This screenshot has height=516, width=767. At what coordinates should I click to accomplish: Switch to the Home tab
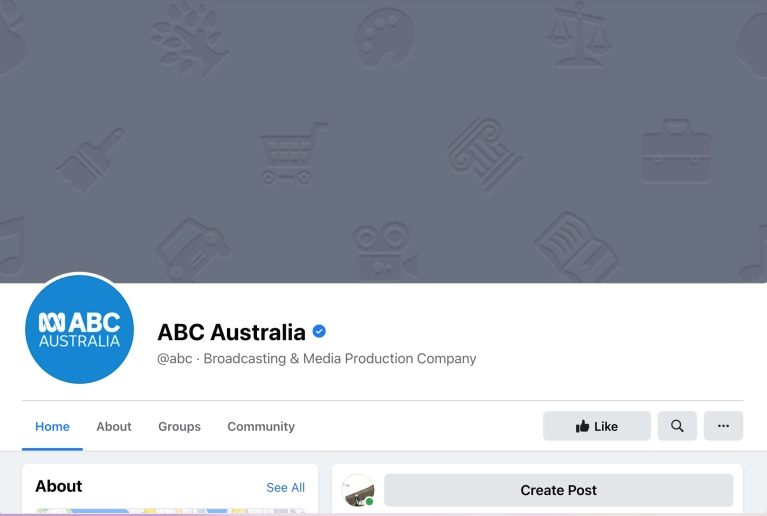tap(52, 426)
